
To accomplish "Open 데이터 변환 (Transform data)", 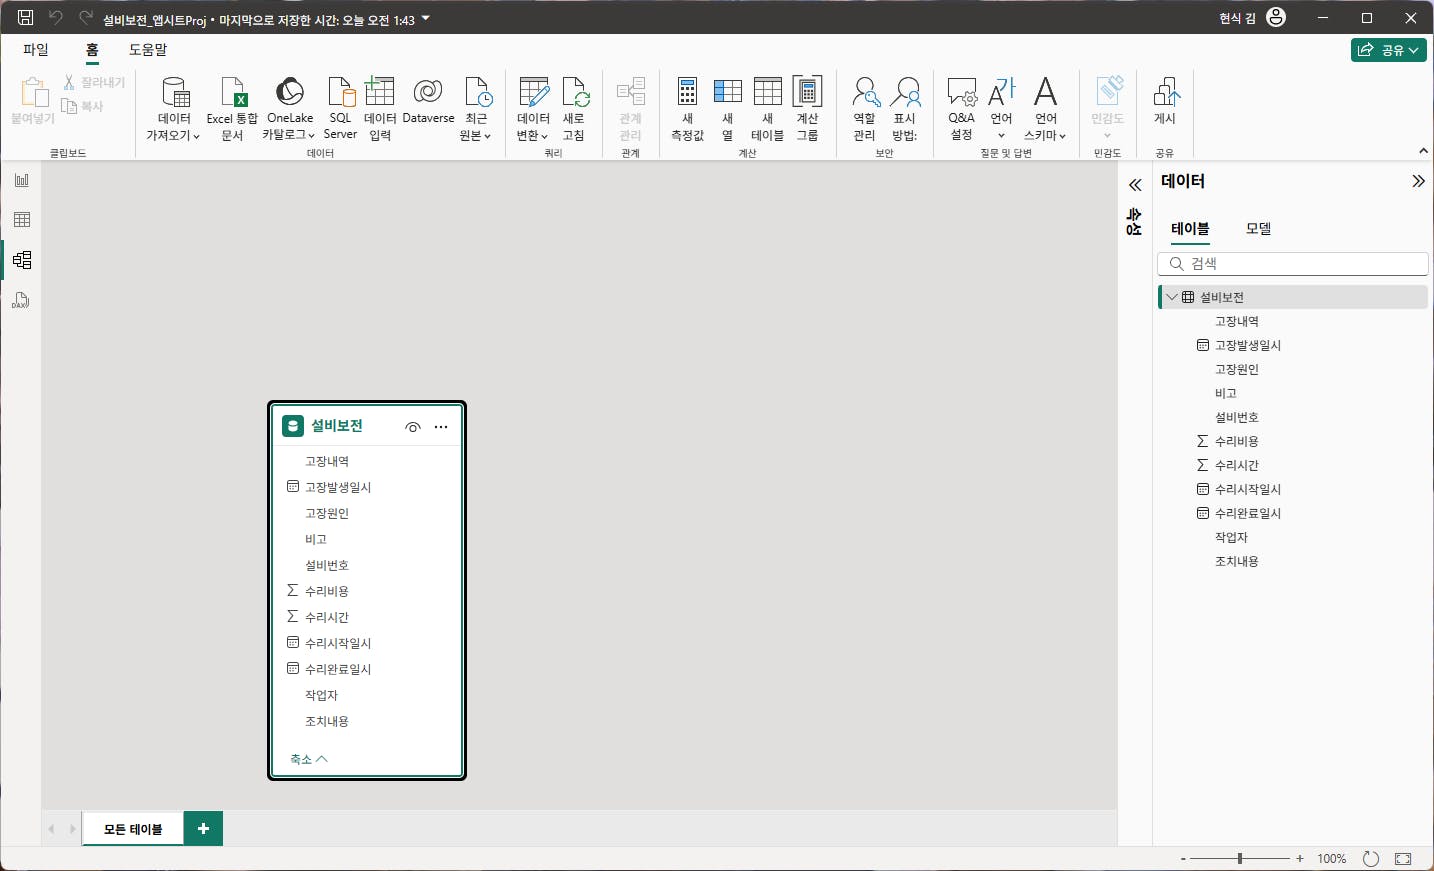I will 533,109.
